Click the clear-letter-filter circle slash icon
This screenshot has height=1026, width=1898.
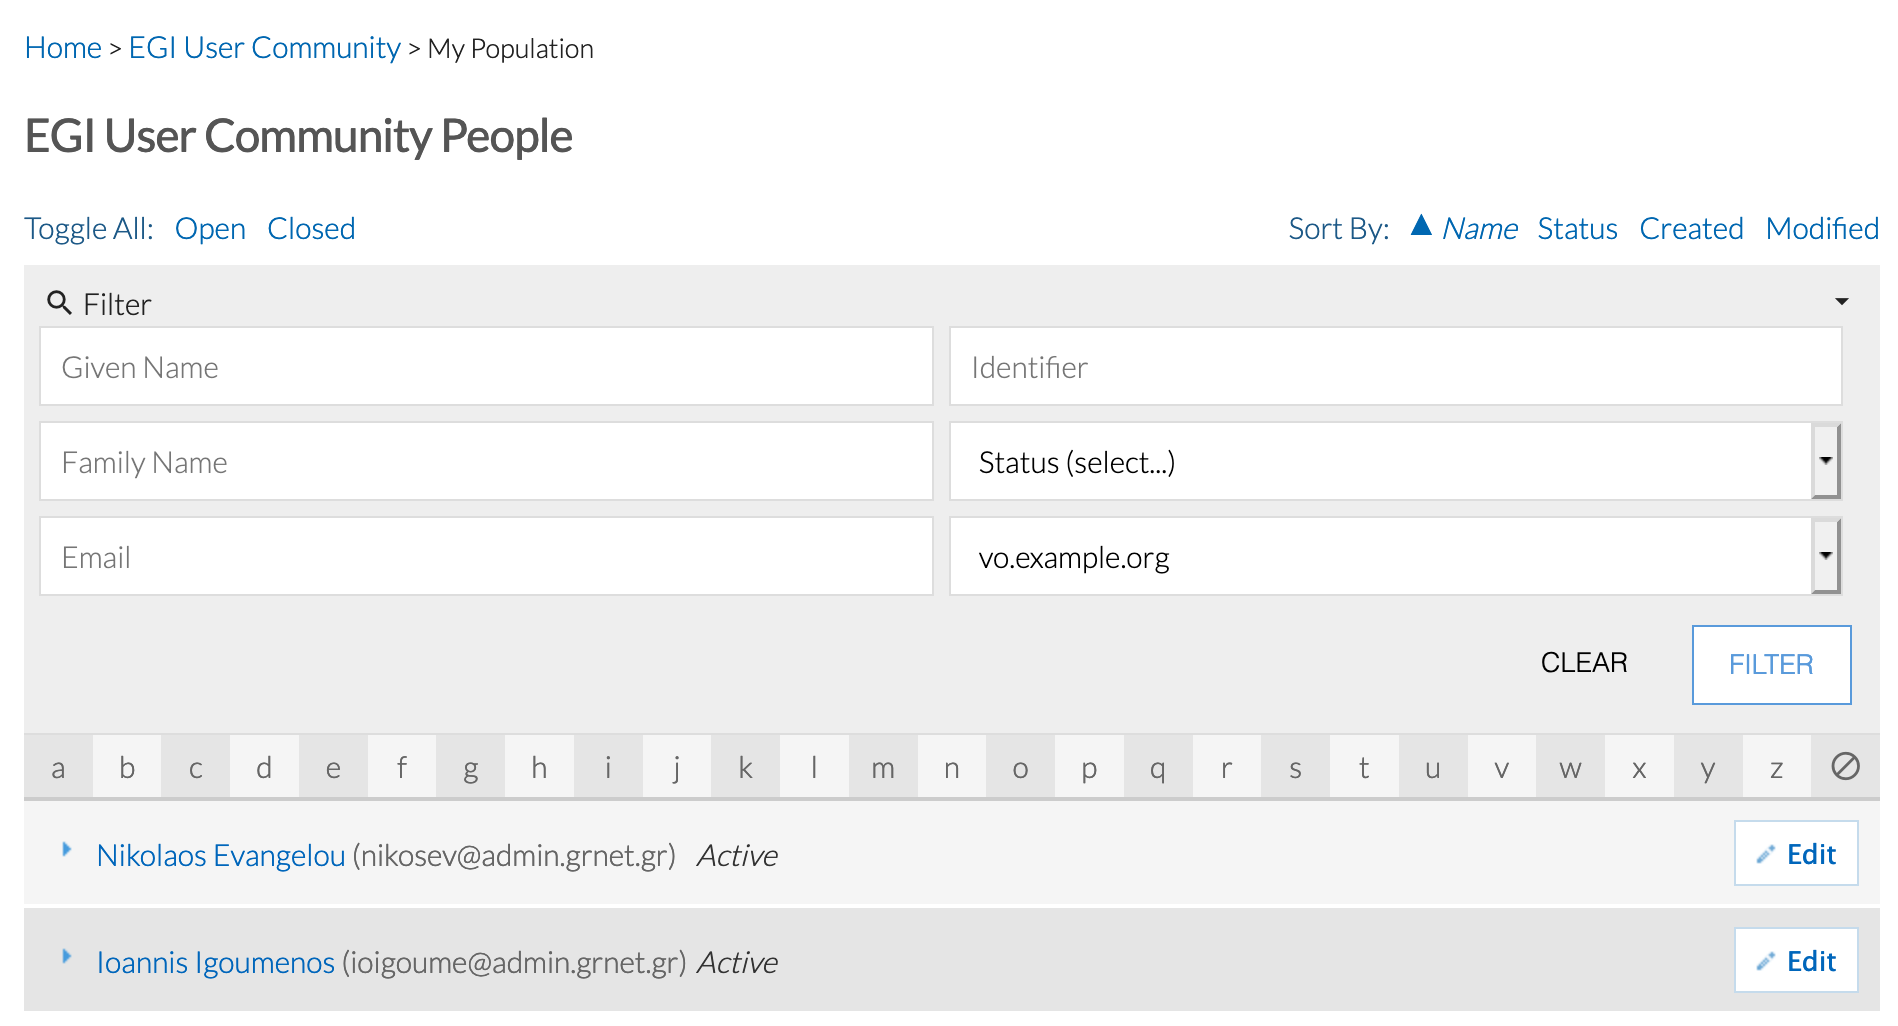click(1844, 767)
